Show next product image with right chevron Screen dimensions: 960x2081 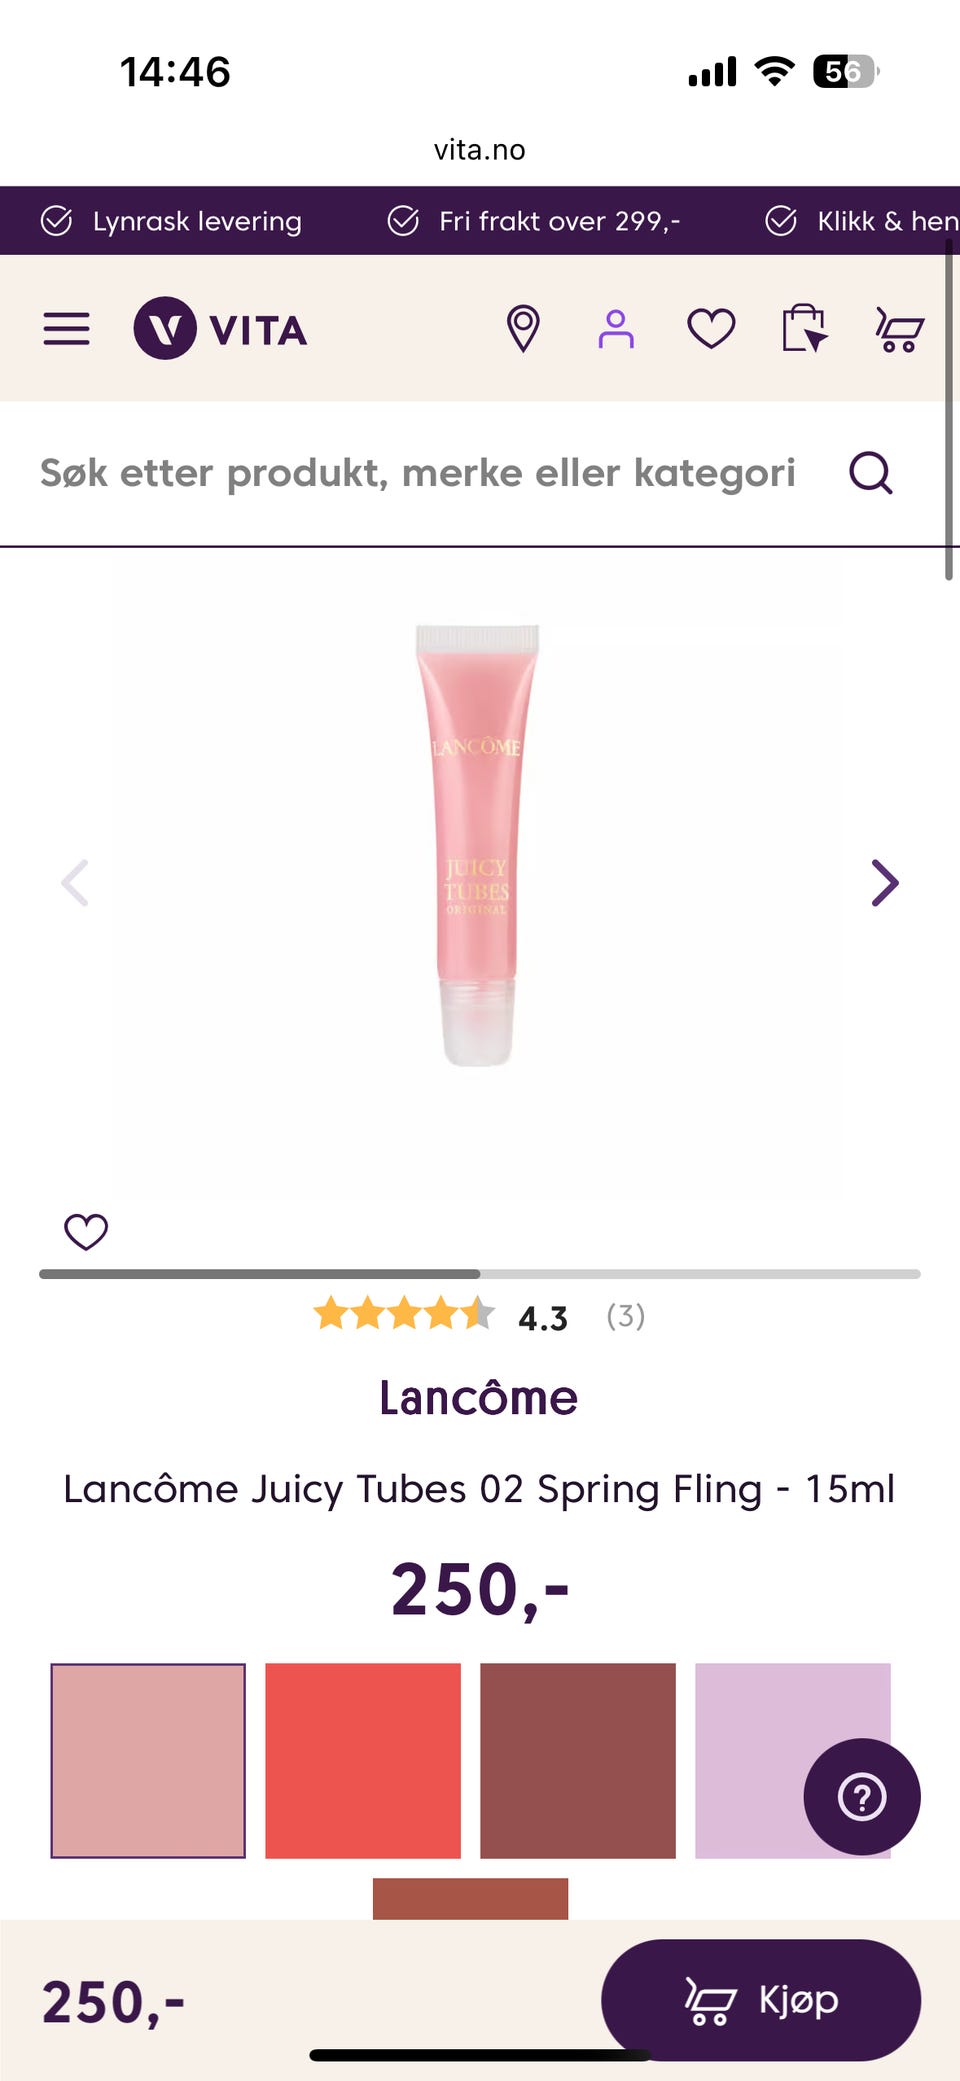pyautogui.click(x=885, y=883)
